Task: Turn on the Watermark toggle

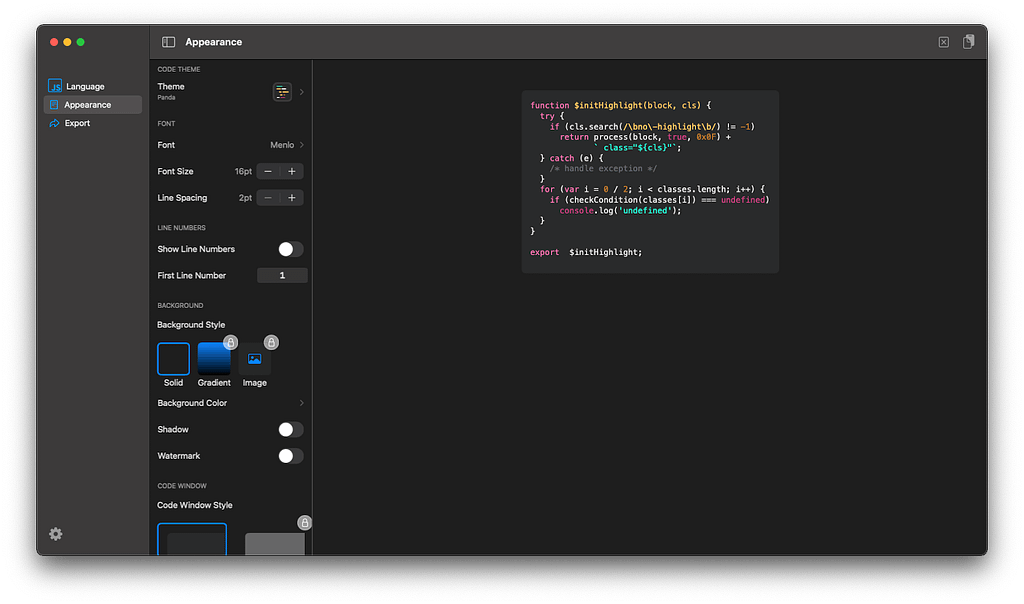Action: coord(291,456)
